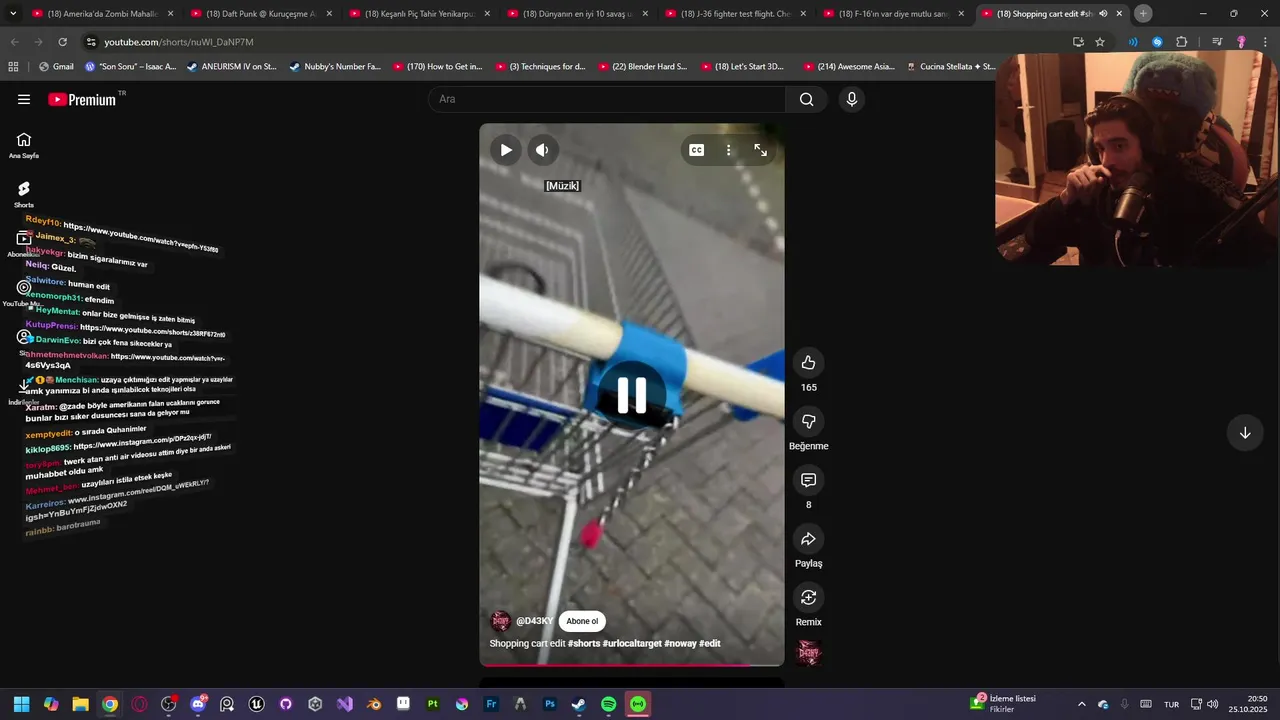Open Chrome profile avatar menu
Screen dimensions: 1280x720
point(1241,42)
